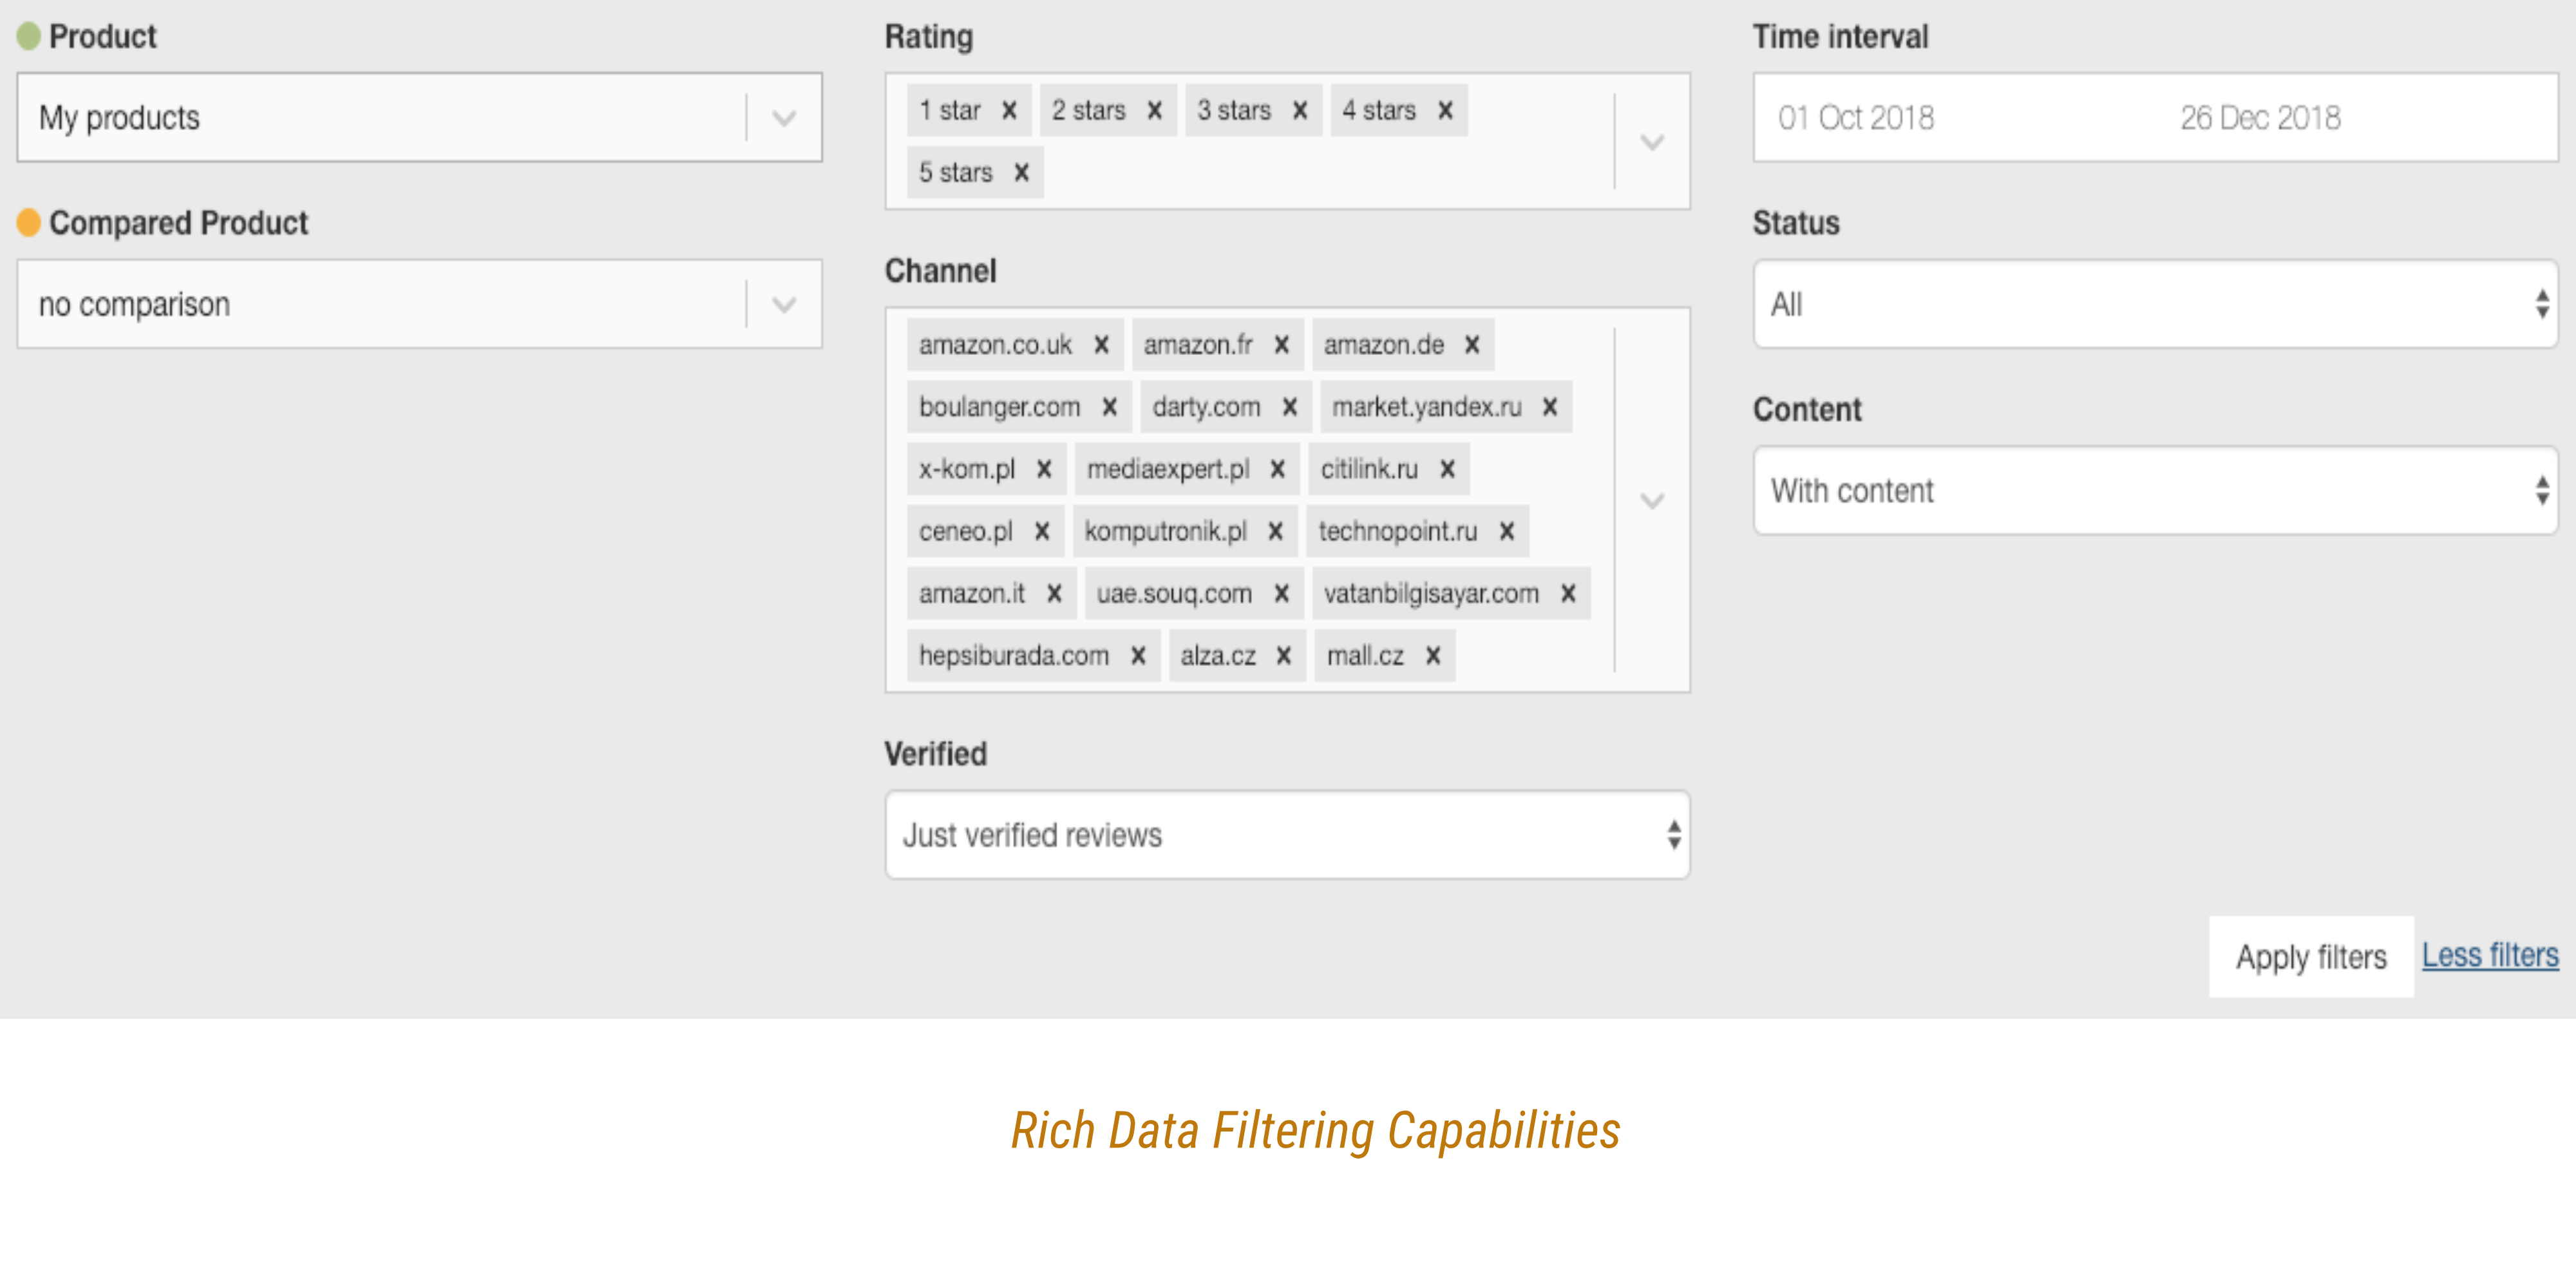The width and height of the screenshot is (2576, 1288).
Task: Remove the komputronik.pl channel tag
Action: [x=1275, y=531]
